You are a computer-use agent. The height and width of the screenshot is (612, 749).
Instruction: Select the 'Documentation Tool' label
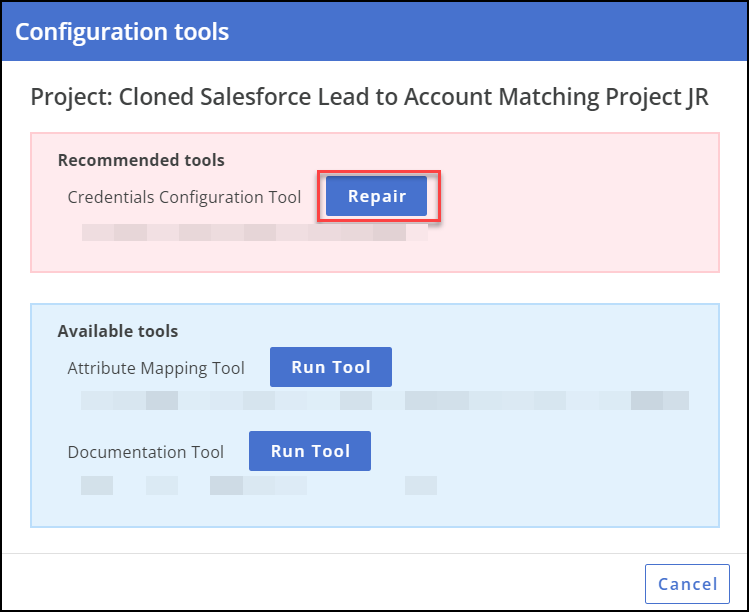(x=145, y=452)
